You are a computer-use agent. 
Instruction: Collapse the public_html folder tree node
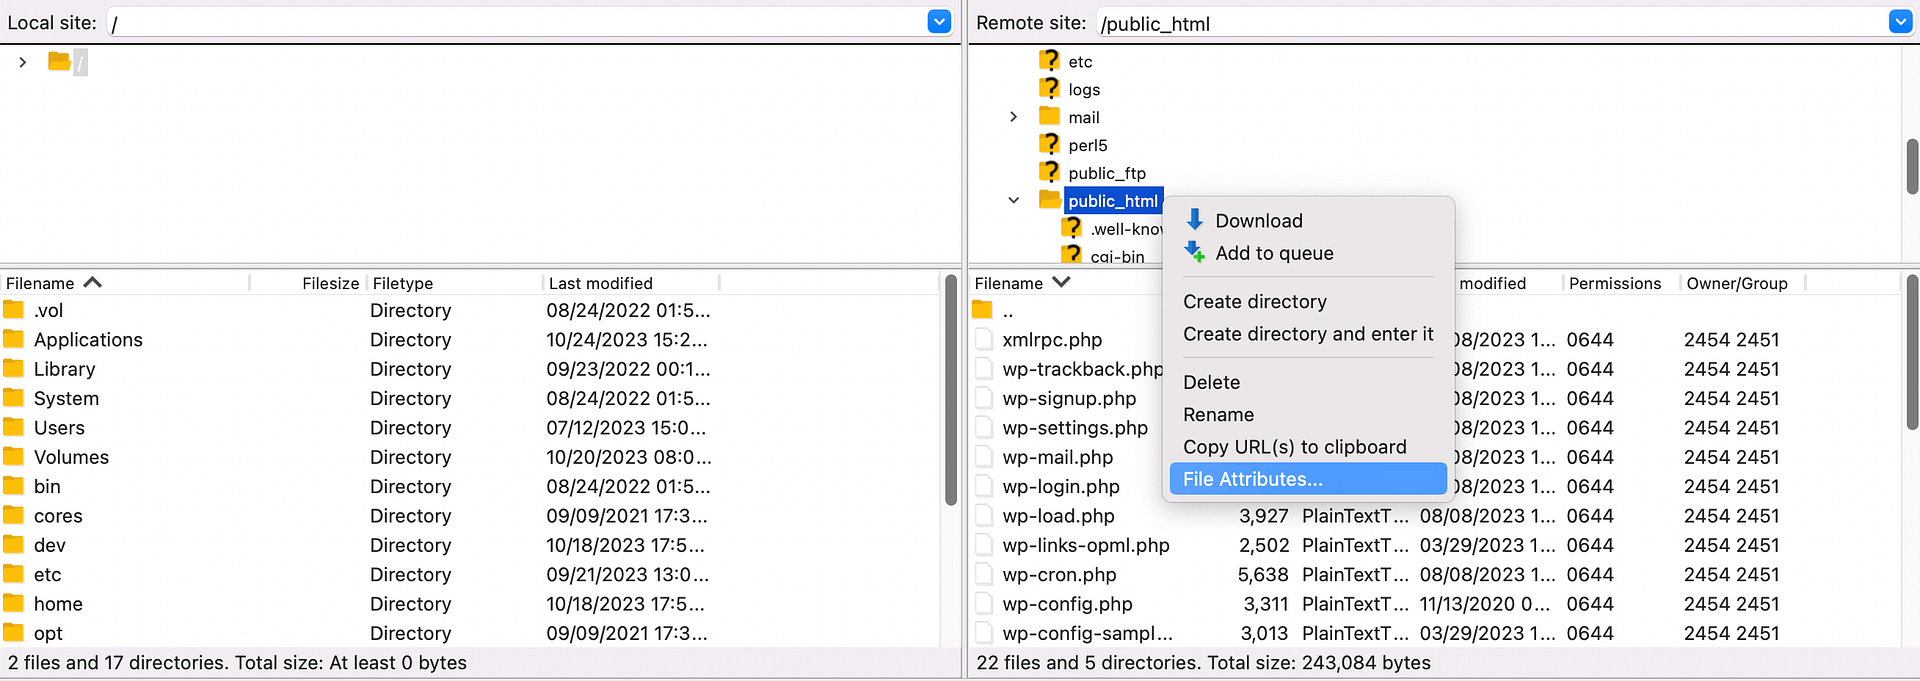tap(1013, 201)
